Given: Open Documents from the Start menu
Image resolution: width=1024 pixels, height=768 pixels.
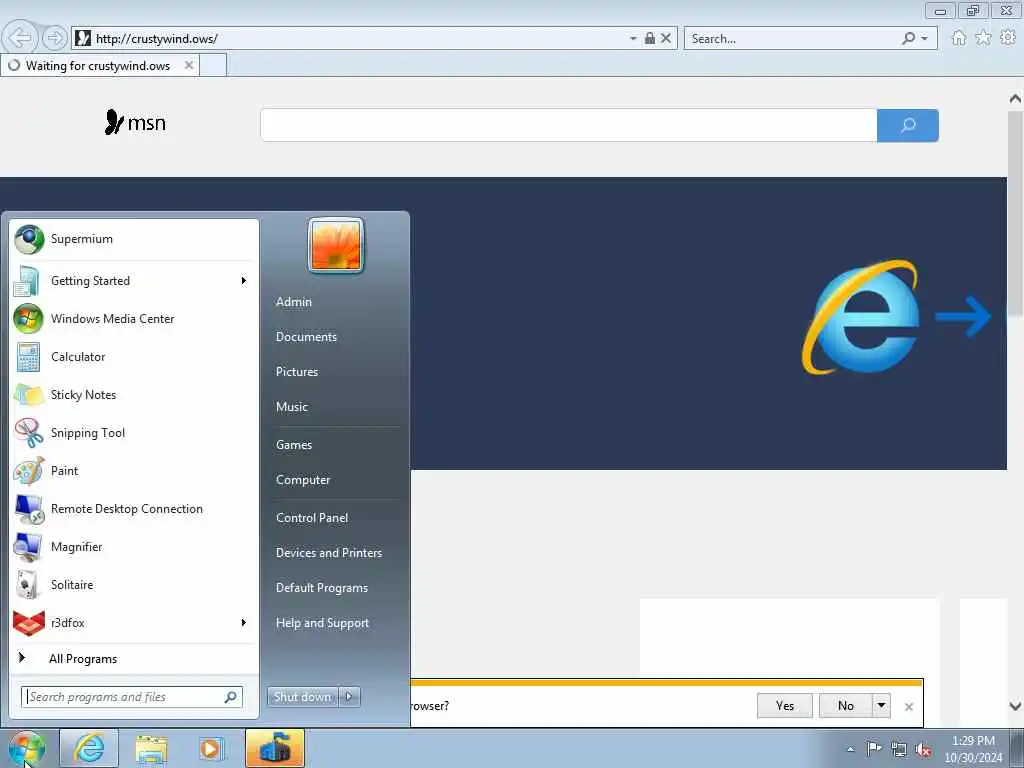Looking at the screenshot, I should (x=306, y=337).
